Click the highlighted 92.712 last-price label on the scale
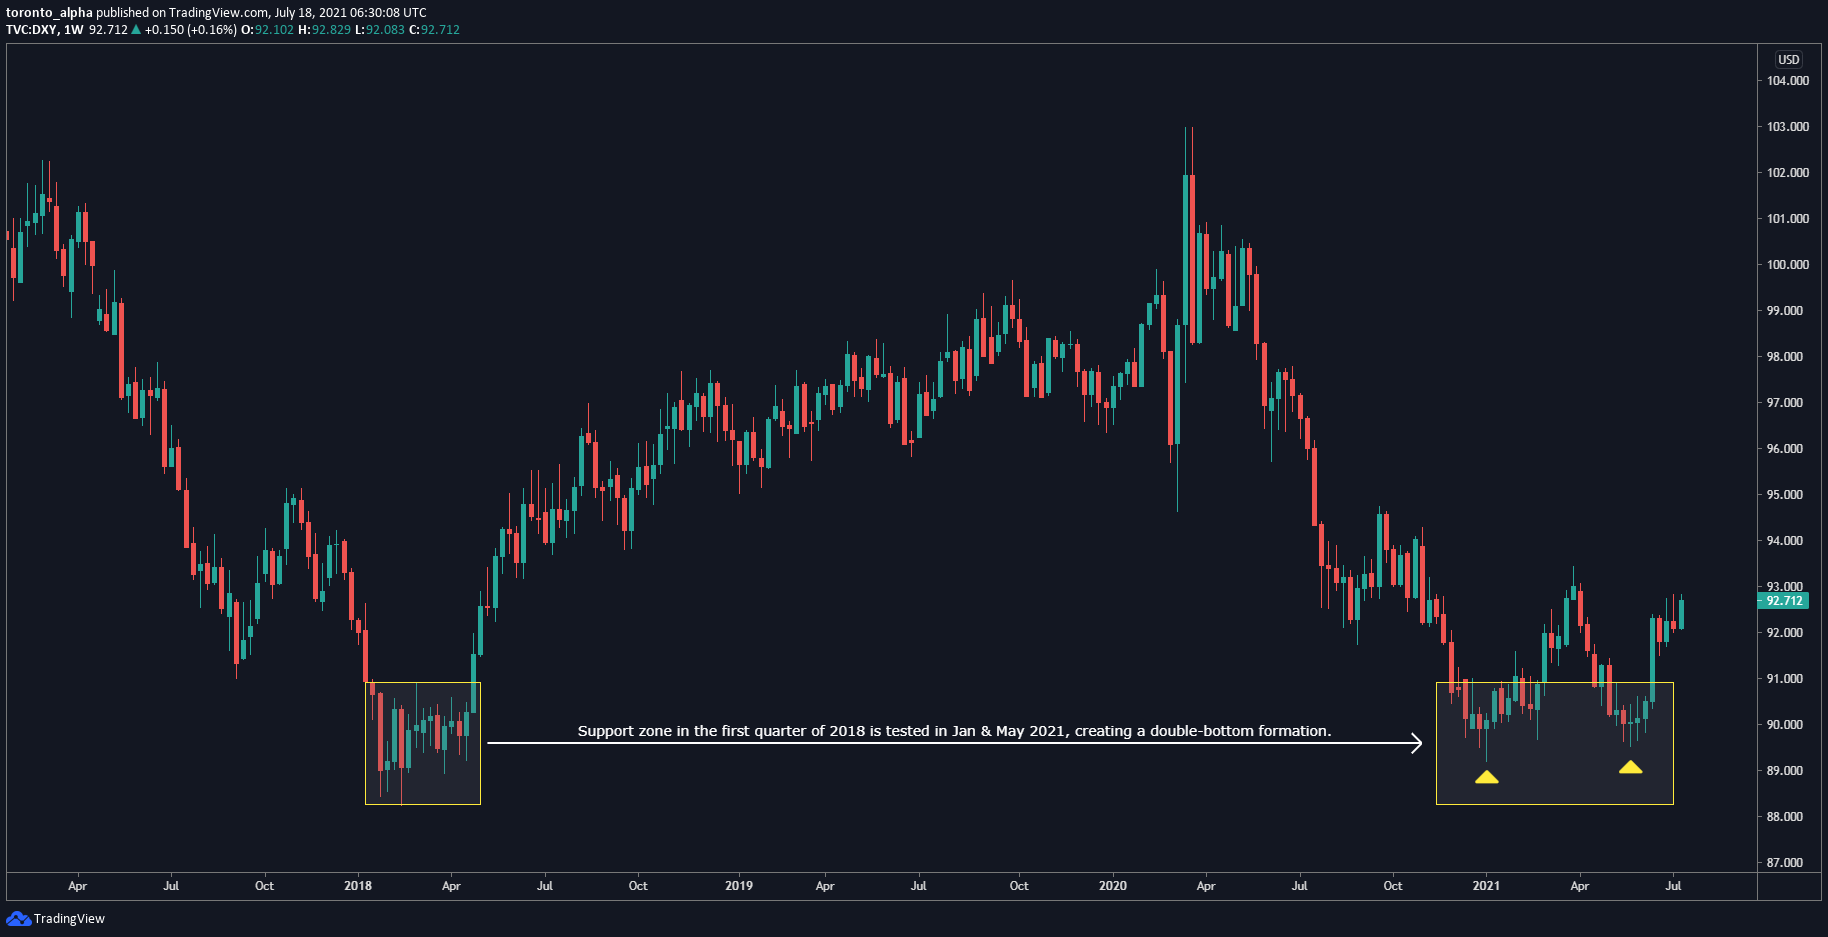The width and height of the screenshot is (1828, 937). pyautogui.click(x=1785, y=601)
